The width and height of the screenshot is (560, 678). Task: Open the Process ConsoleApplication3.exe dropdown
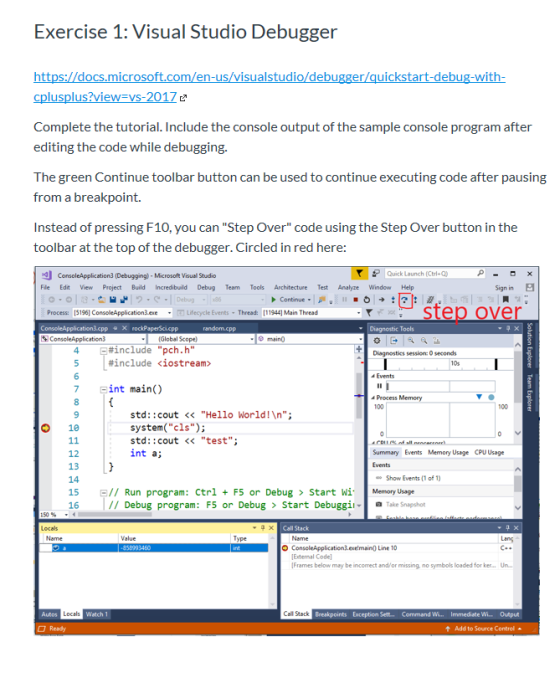[x=122, y=313]
